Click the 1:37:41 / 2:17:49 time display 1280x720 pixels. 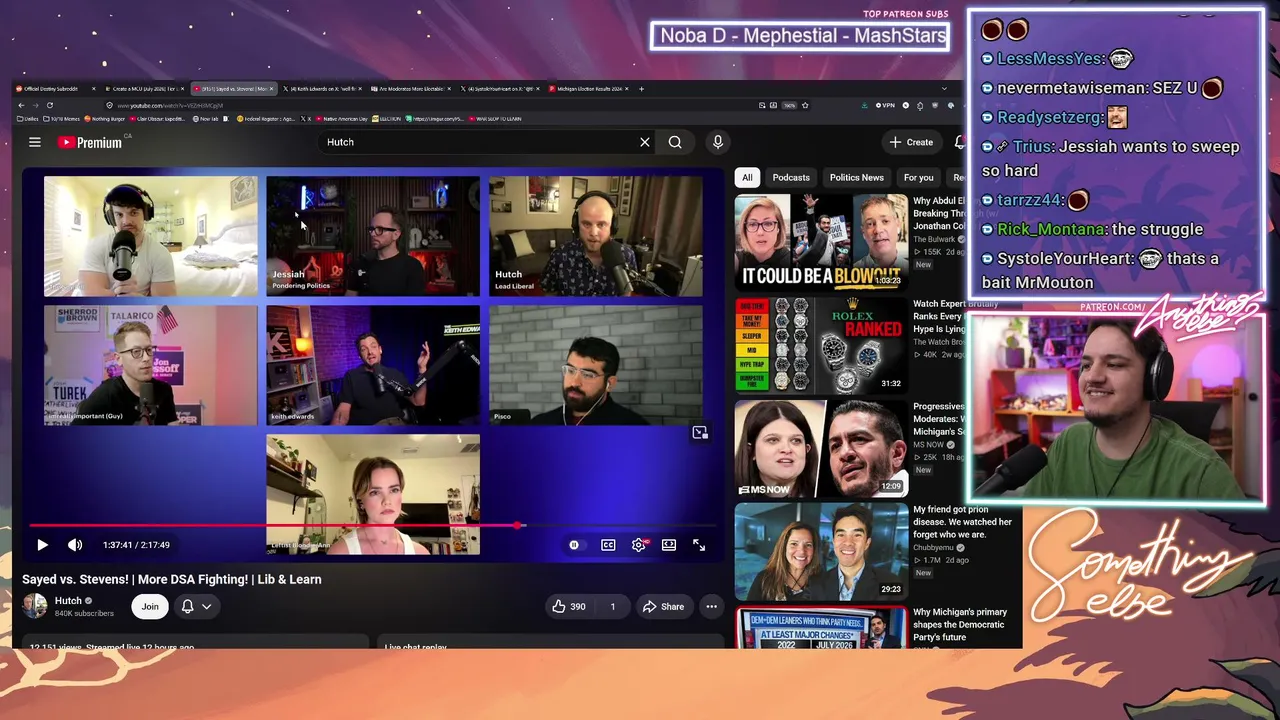tap(136, 545)
